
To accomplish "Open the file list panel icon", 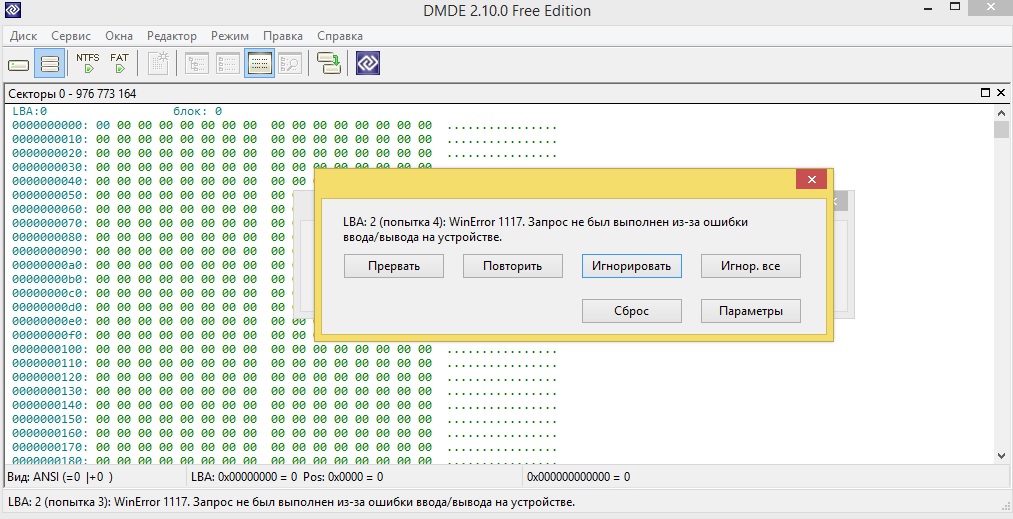I will [227, 63].
